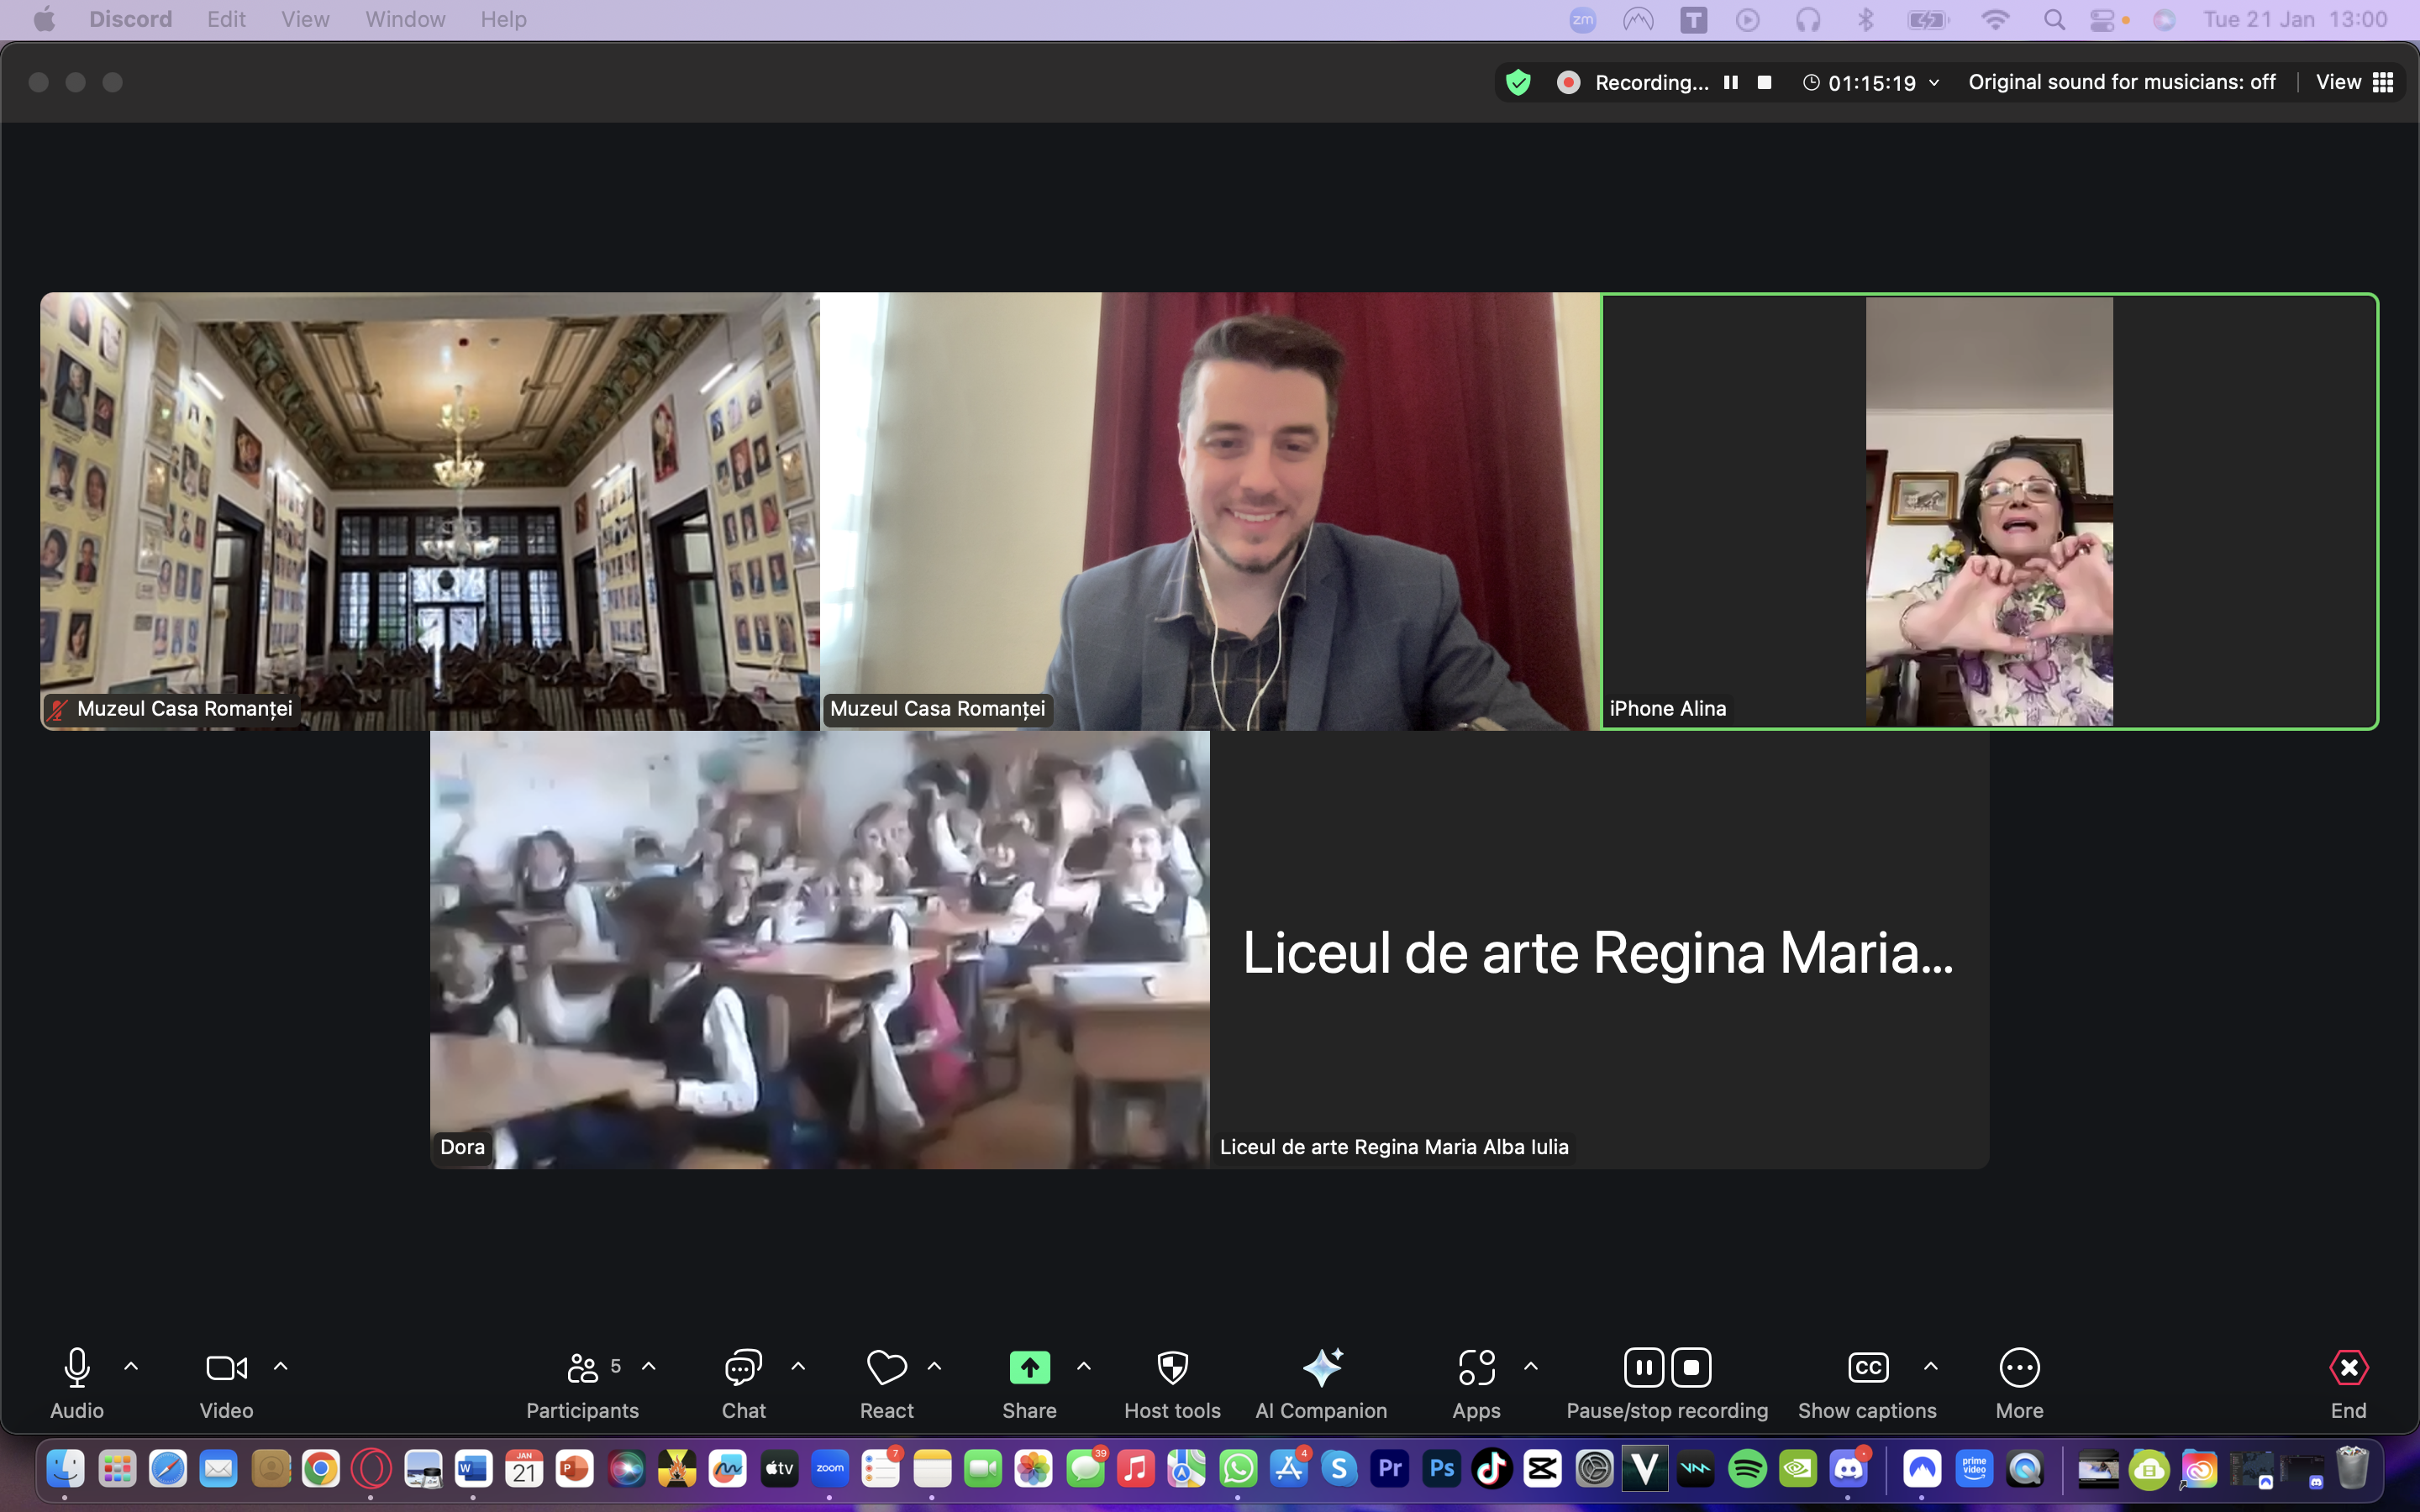Viewport: 2420px width, 1512px height.
Task: Open the View layout menu
Action: tap(2354, 82)
